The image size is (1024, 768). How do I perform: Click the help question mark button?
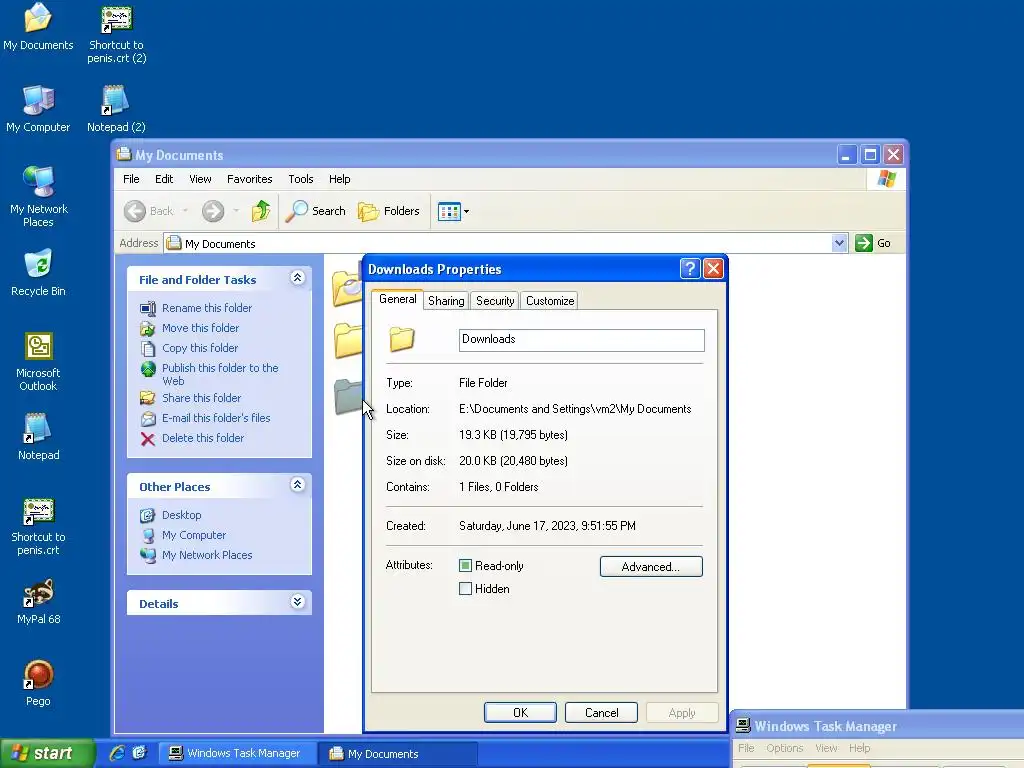(690, 268)
